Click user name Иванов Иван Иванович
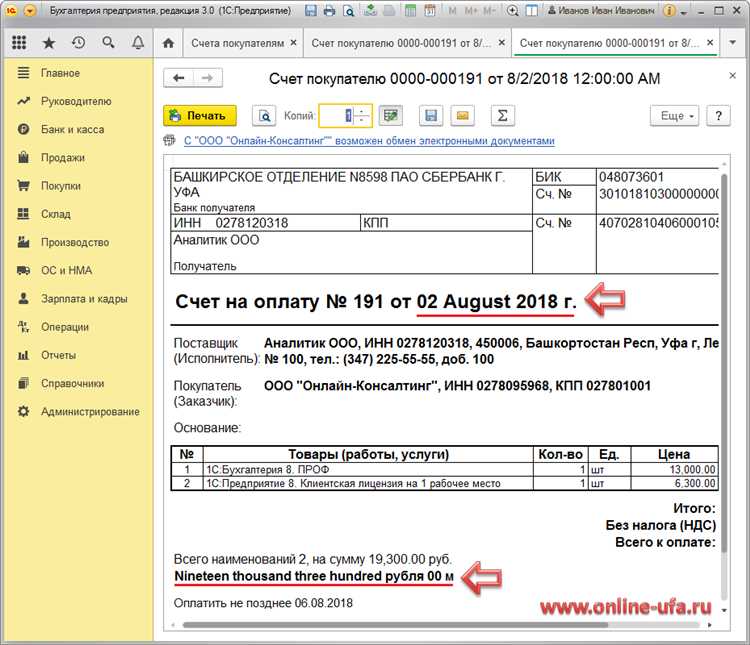Image resolution: width=750 pixels, height=645 pixels. click(606, 10)
